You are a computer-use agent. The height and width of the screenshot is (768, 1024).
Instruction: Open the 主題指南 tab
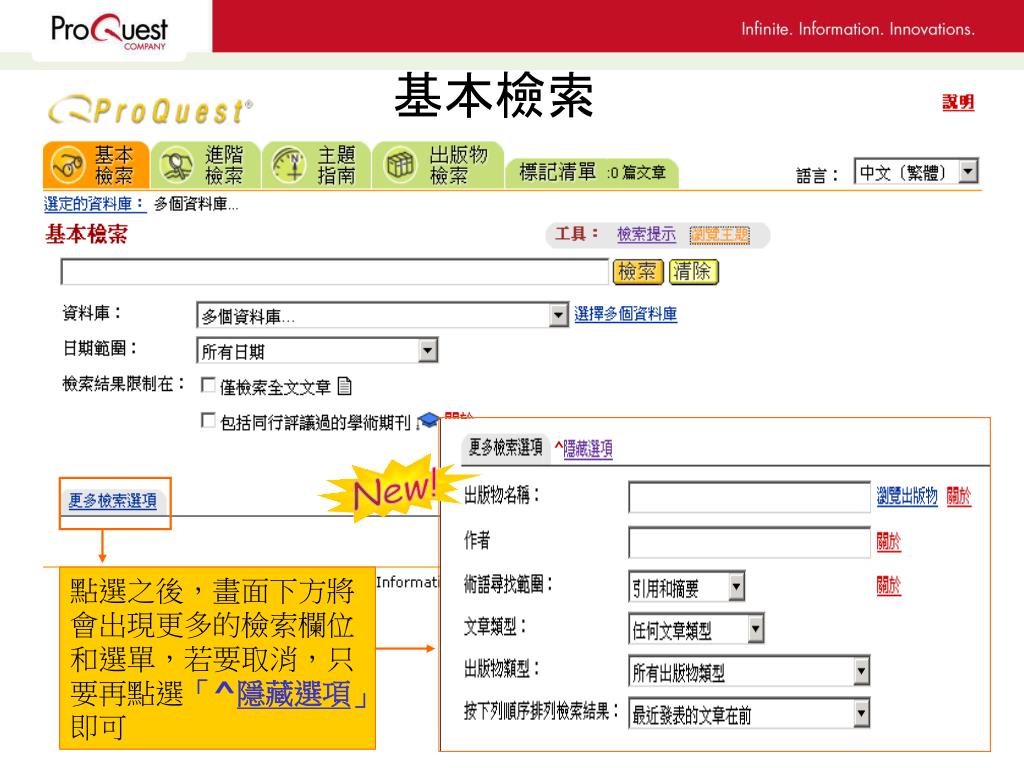coord(317,165)
